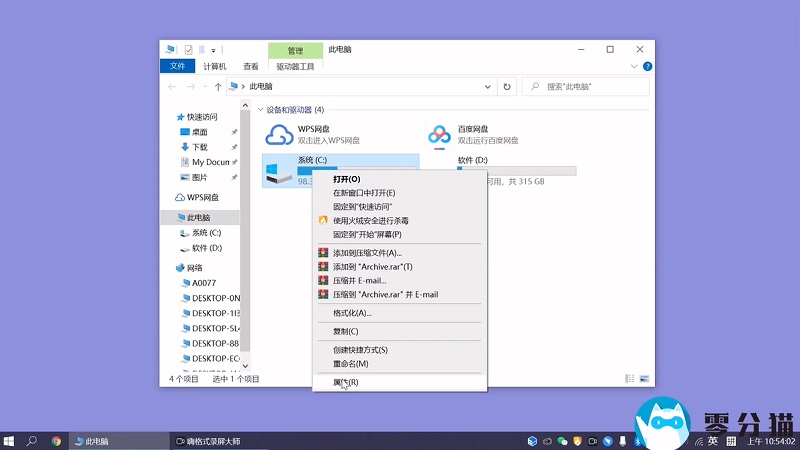Expand the quick access toolbar customize dropdown
Screen dimensions: 800x450
213,50
